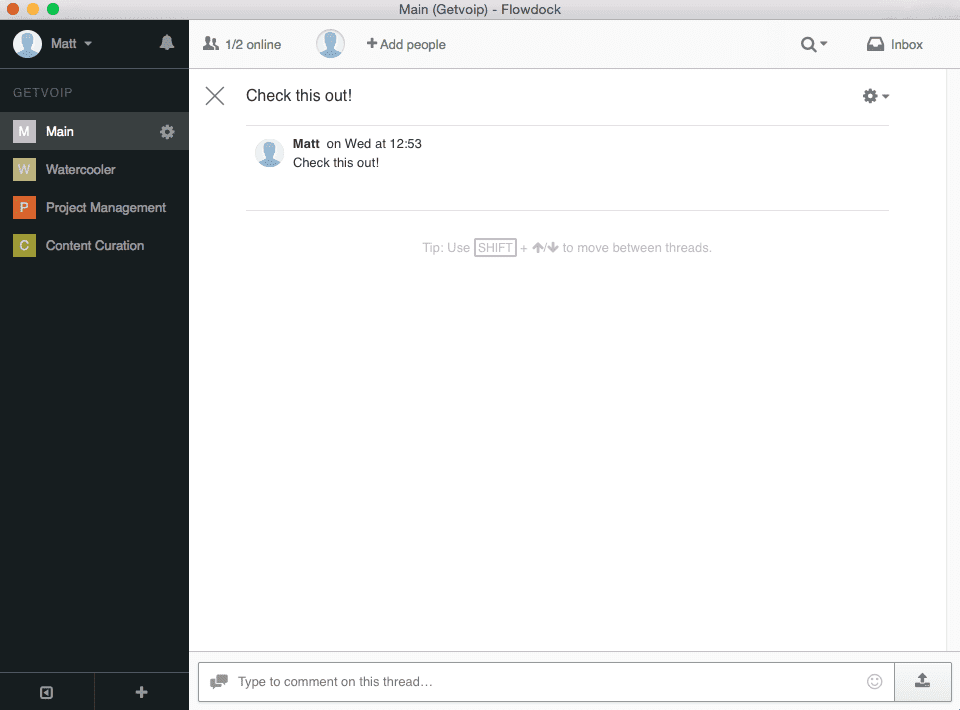The image size is (960, 710).
Task: Click the Check this out! thread title
Action: click(299, 95)
